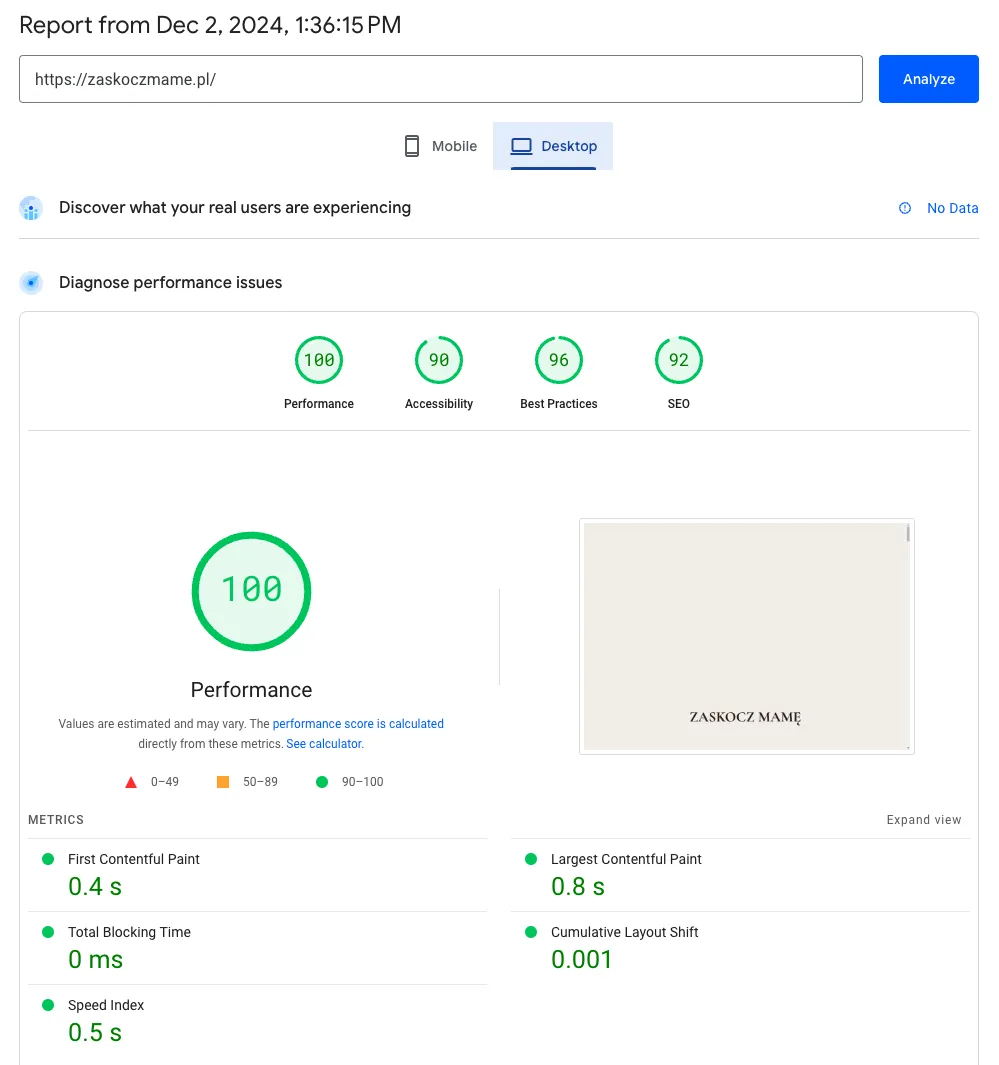Expand the Largest Contentful Paint metric

[626, 859]
